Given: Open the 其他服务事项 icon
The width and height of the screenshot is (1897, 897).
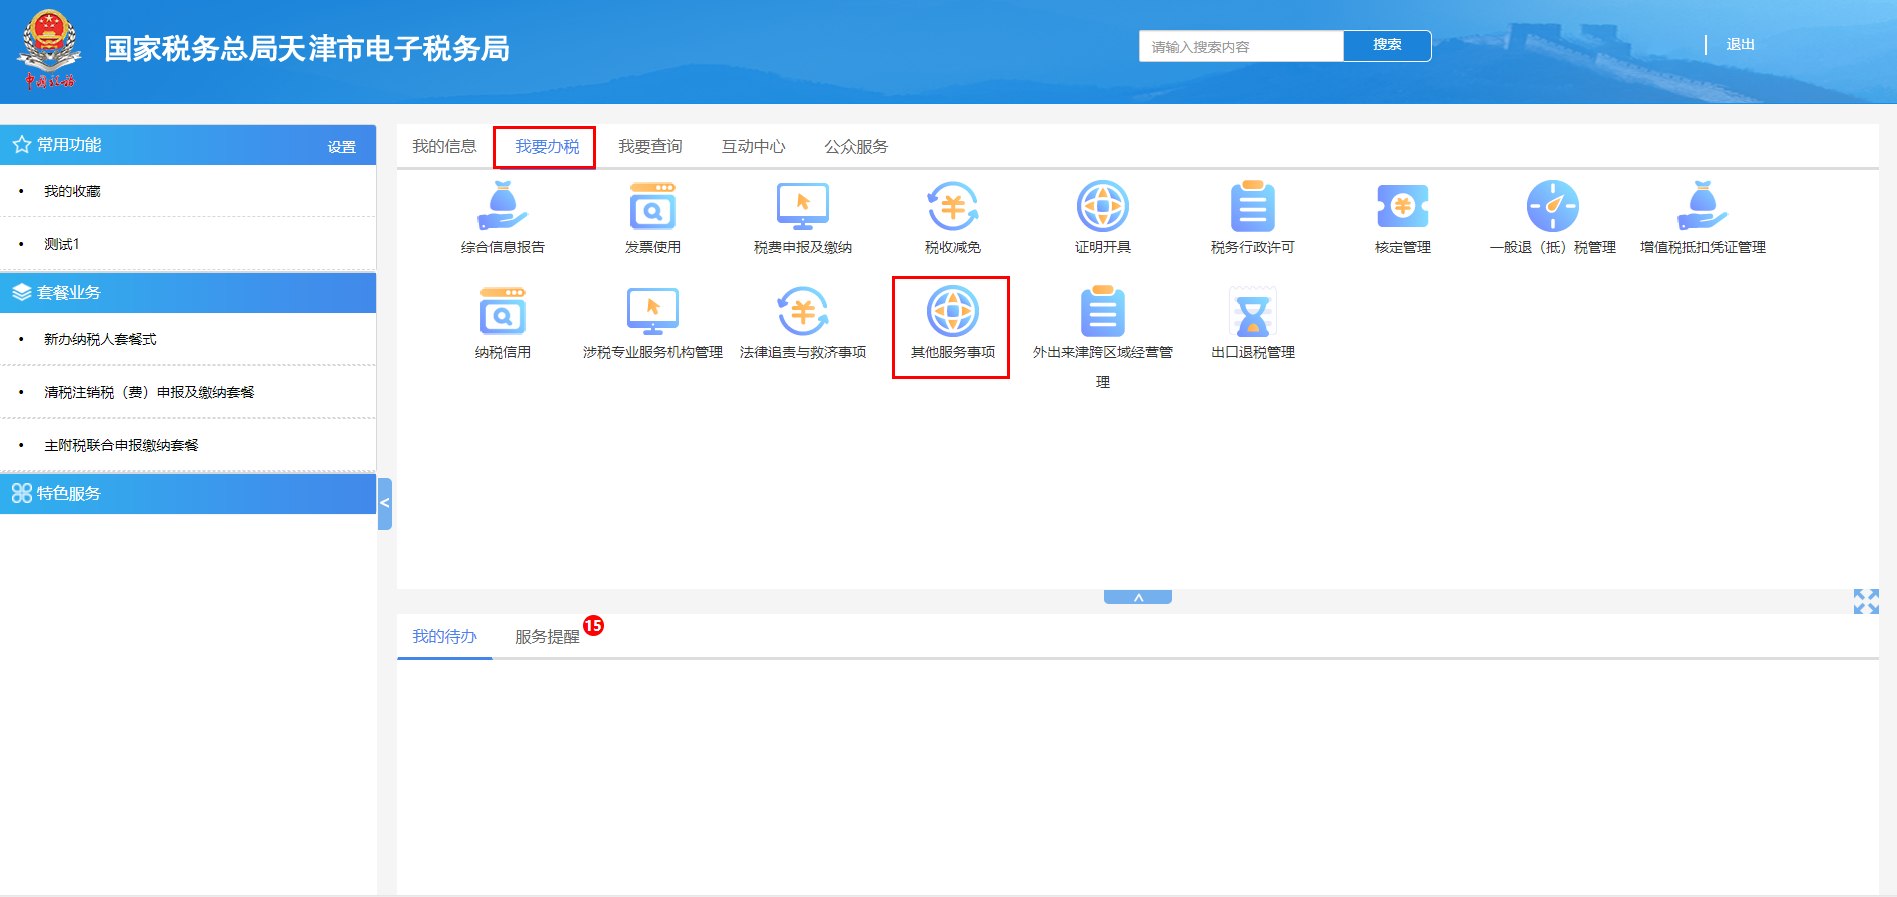Looking at the screenshot, I should [x=952, y=312].
